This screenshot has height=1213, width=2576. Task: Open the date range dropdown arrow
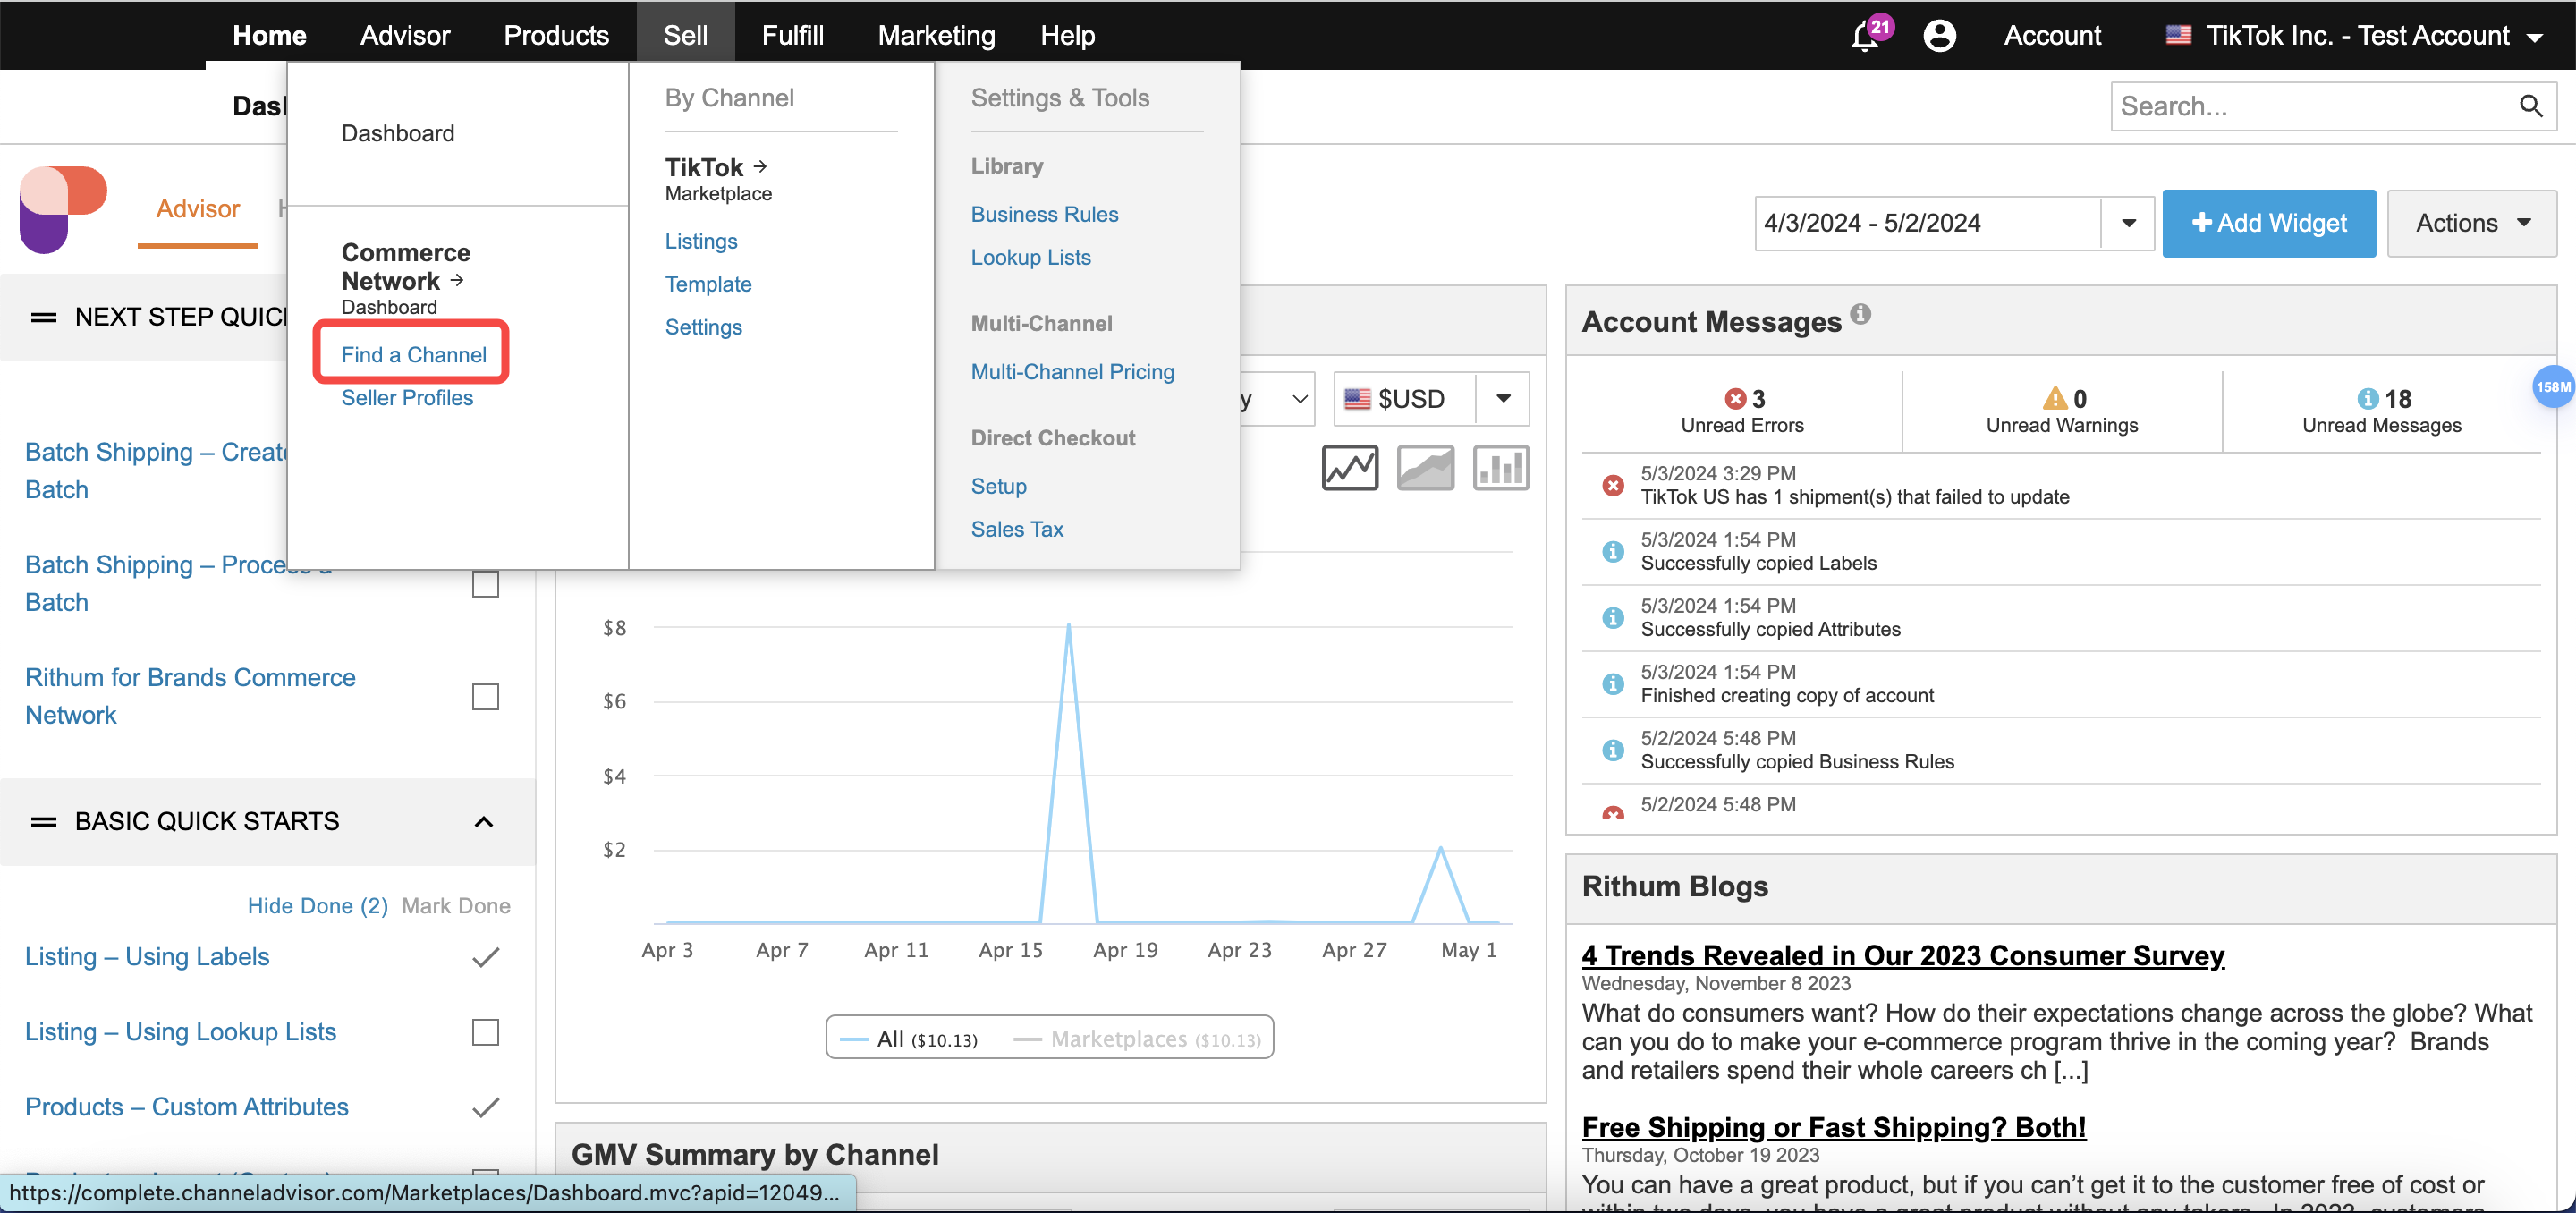pos(2128,223)
